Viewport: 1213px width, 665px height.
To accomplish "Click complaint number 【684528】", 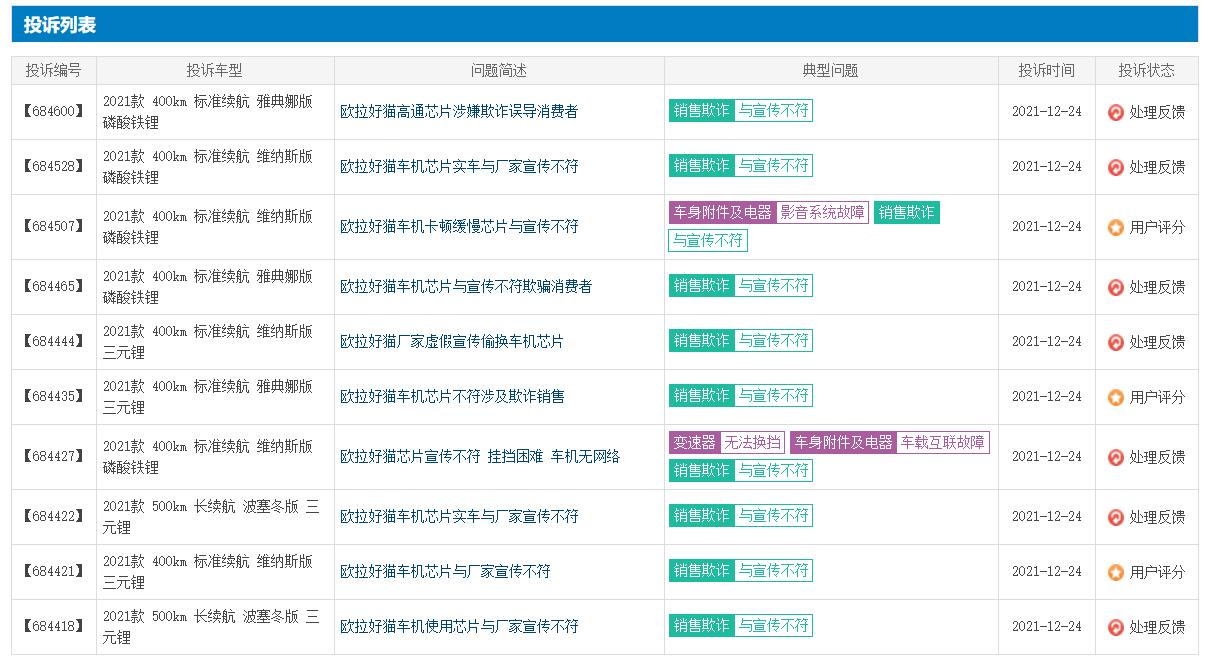I will pos(54,167).
